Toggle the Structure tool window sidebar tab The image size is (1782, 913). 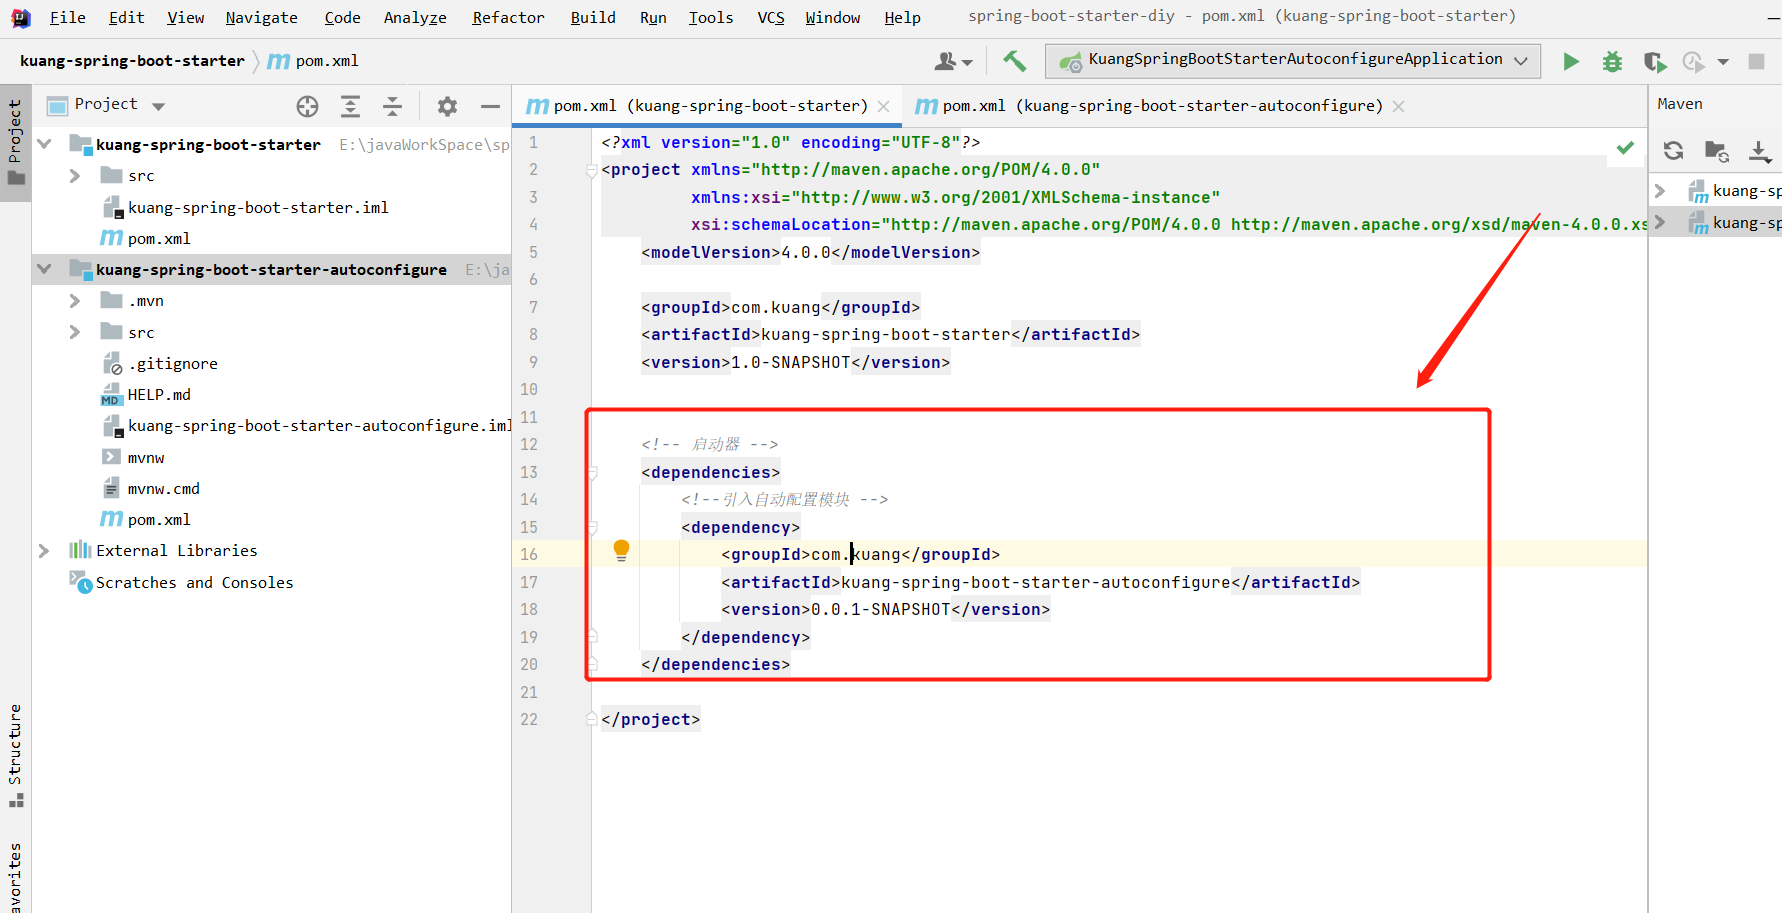(x=15, y=755)
